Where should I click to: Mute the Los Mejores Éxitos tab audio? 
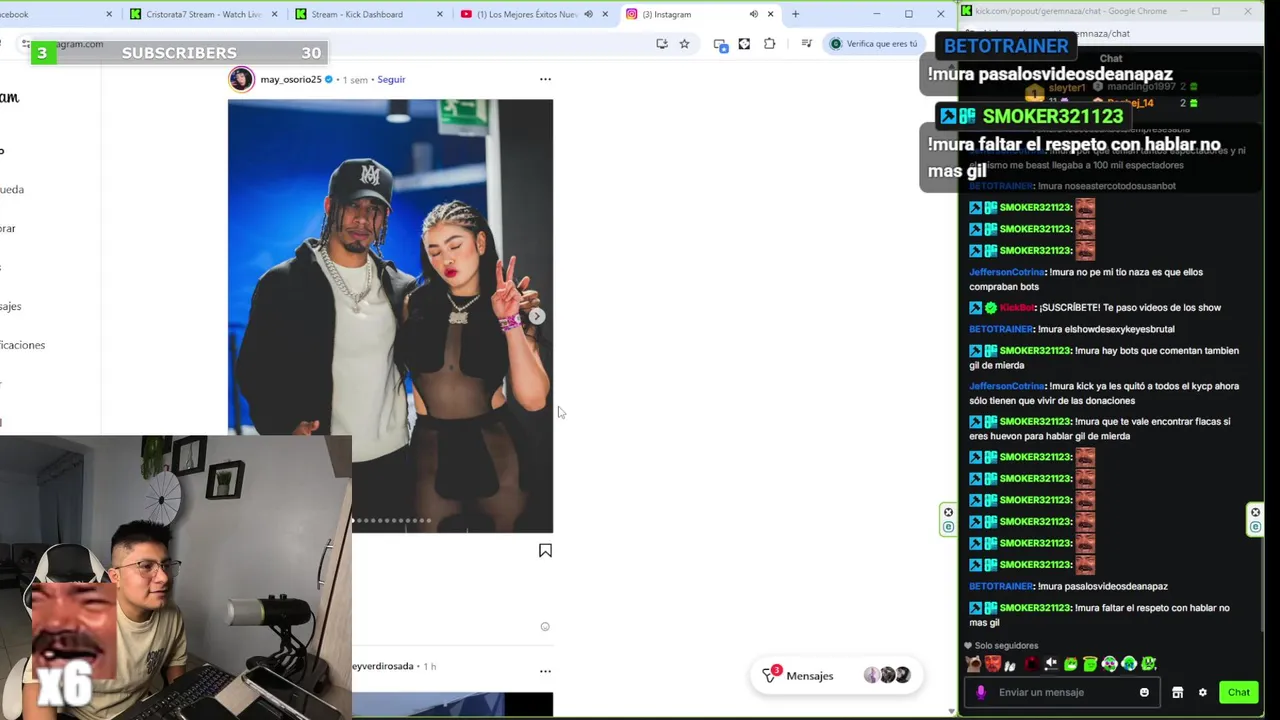click(x=588, y=14)
